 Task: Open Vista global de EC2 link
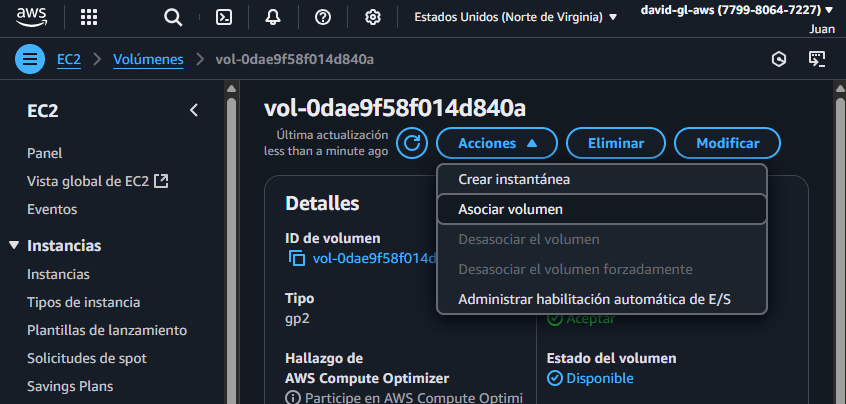98,181
